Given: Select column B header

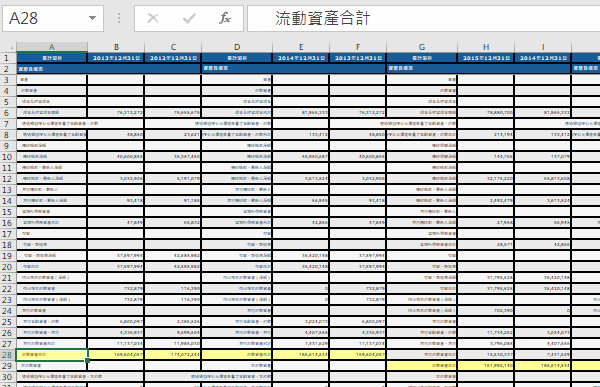Looking at the screenshot, I should point(116,47).
